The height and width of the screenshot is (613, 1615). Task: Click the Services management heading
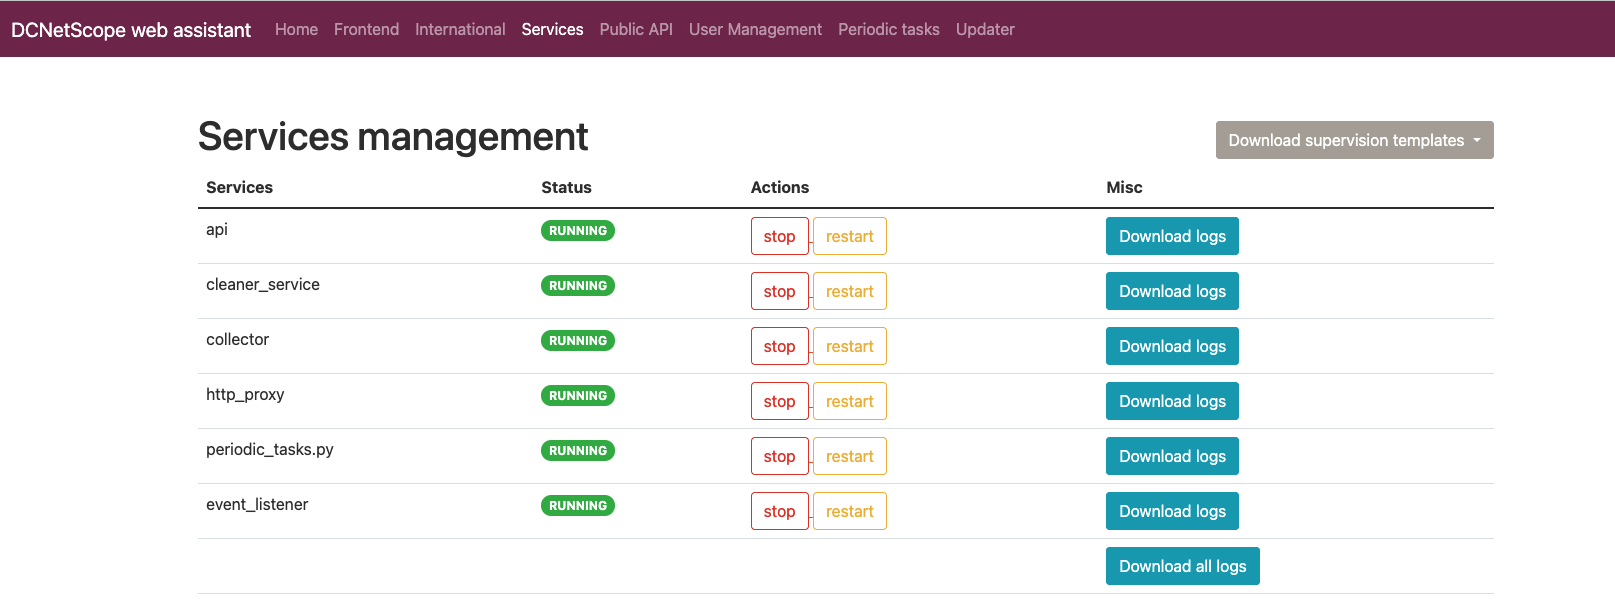(393, 137)
